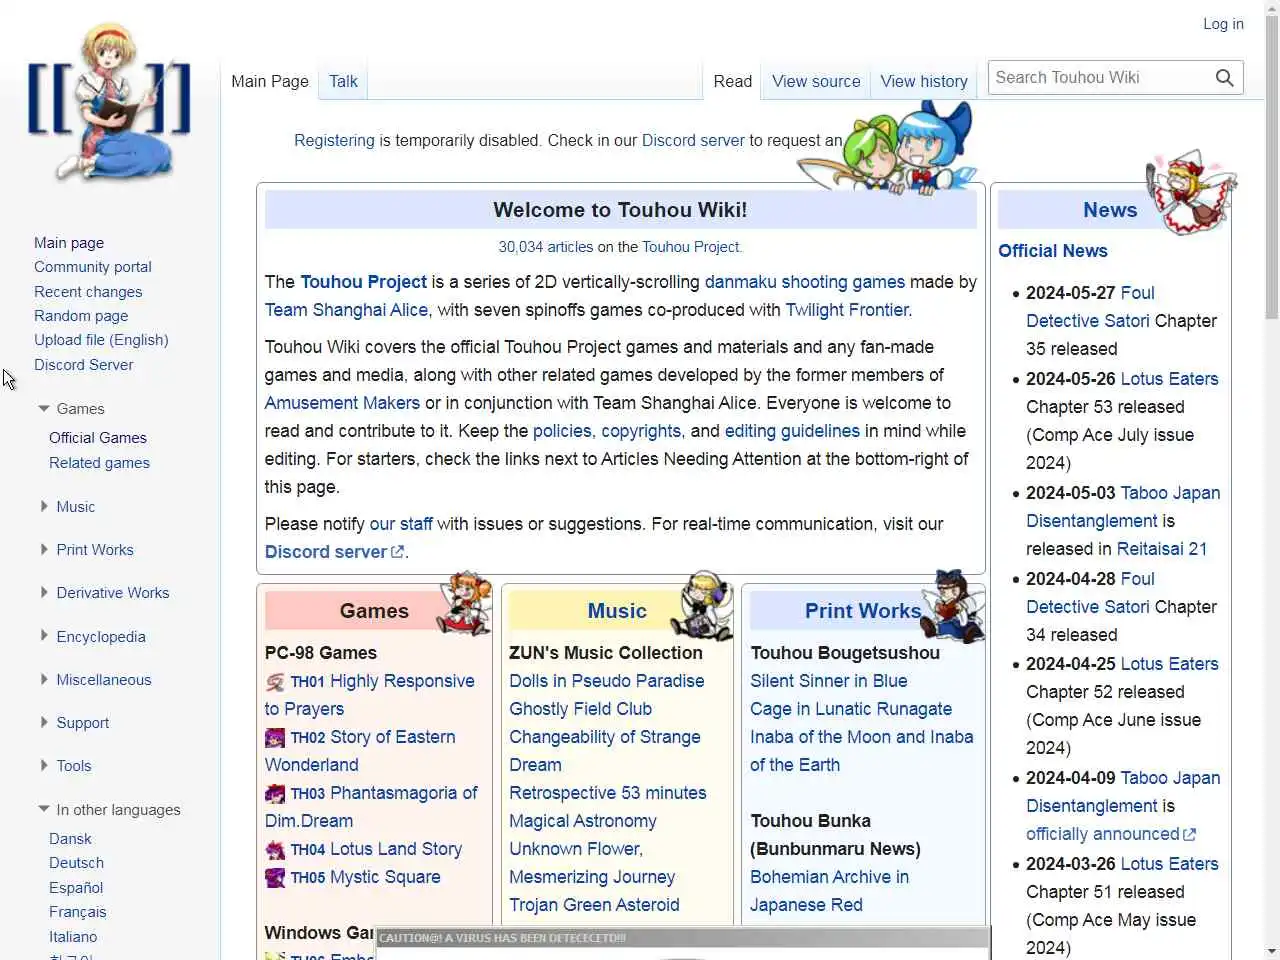1280x960 pixels.
Task: Go to a Random page
Action: (81, 316)
